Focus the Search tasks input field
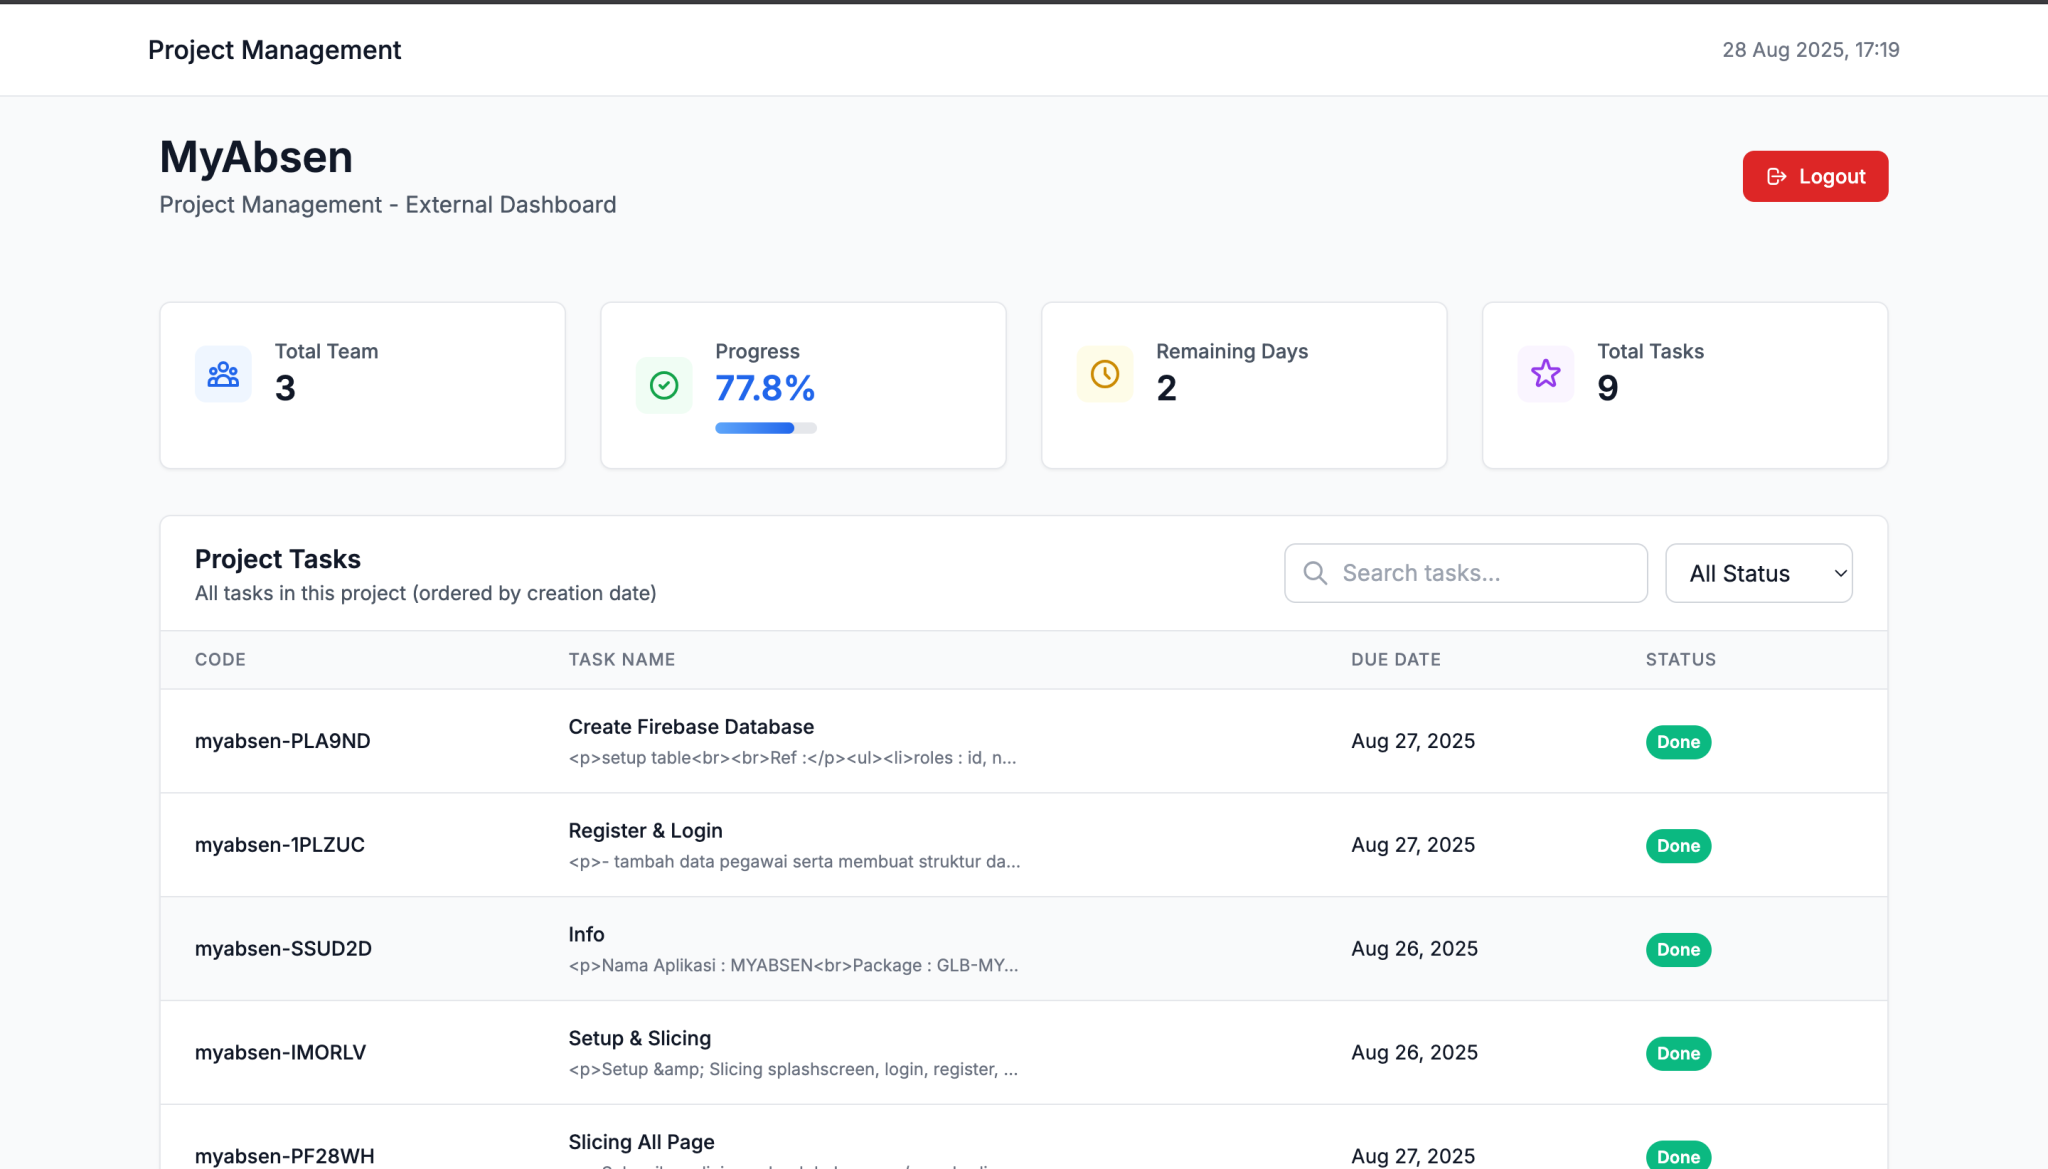Image resolution: width=2048 pixels, height=1169 pixels. (x=1485, y=573)
